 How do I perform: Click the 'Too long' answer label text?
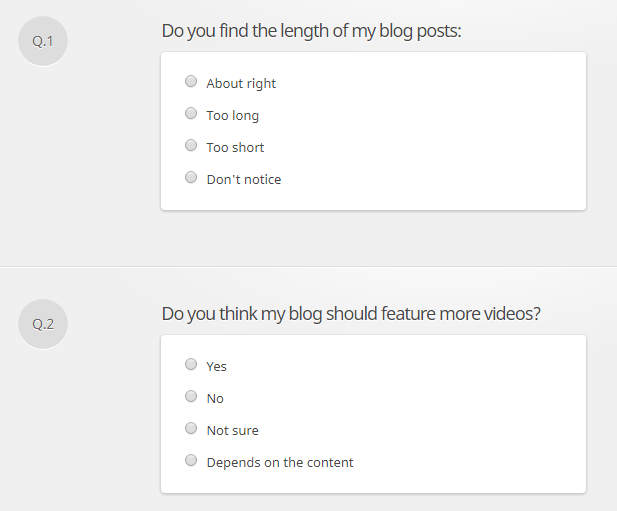pyautogui.click(x=232, y=116)
